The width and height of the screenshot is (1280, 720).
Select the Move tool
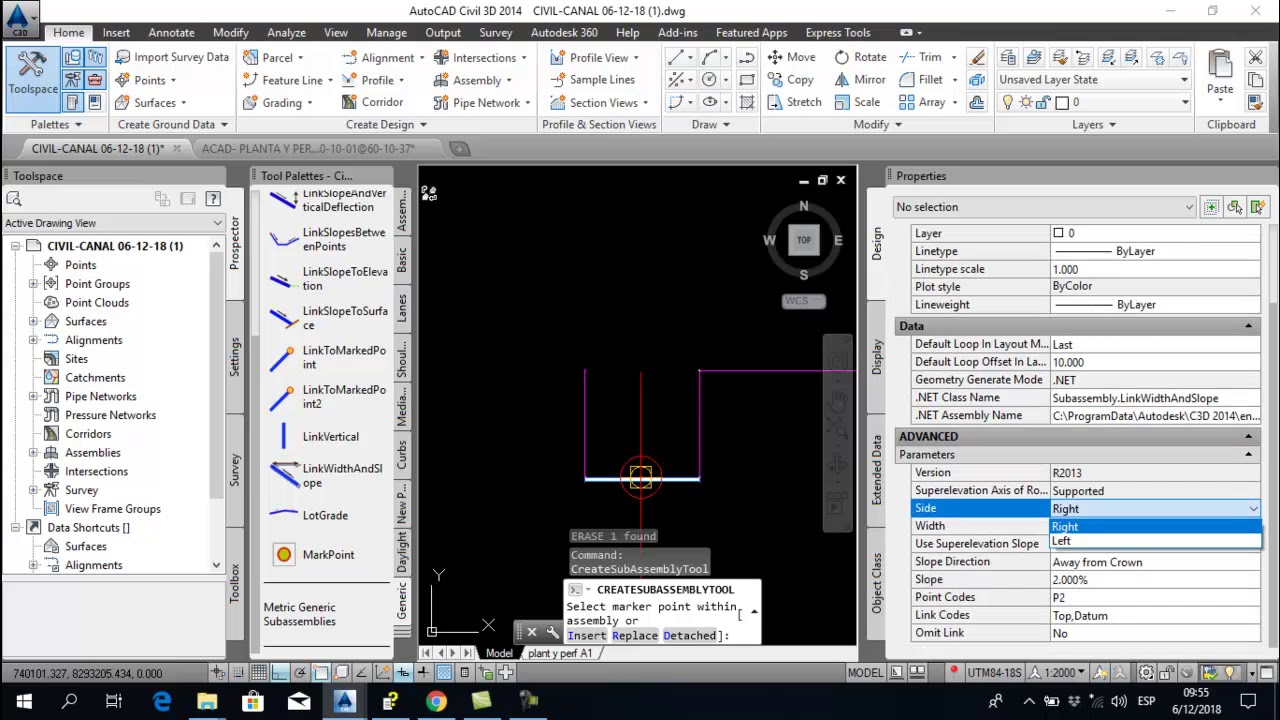coord(792,57)
